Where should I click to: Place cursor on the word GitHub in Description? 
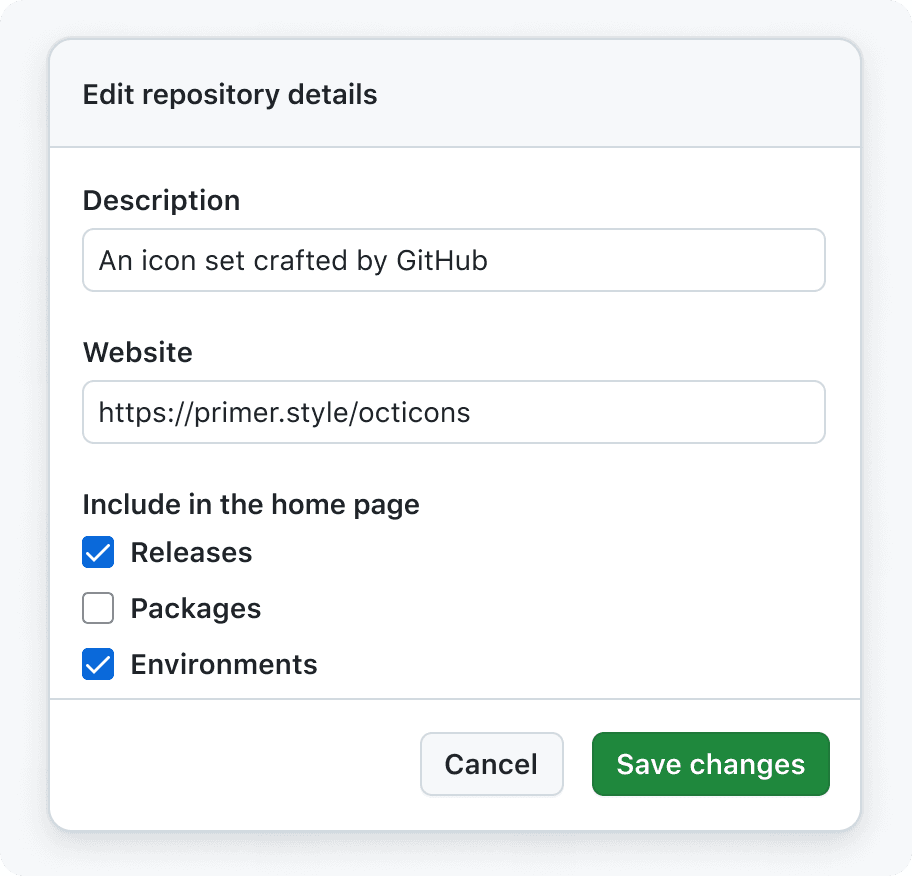(x=442, y=260)
